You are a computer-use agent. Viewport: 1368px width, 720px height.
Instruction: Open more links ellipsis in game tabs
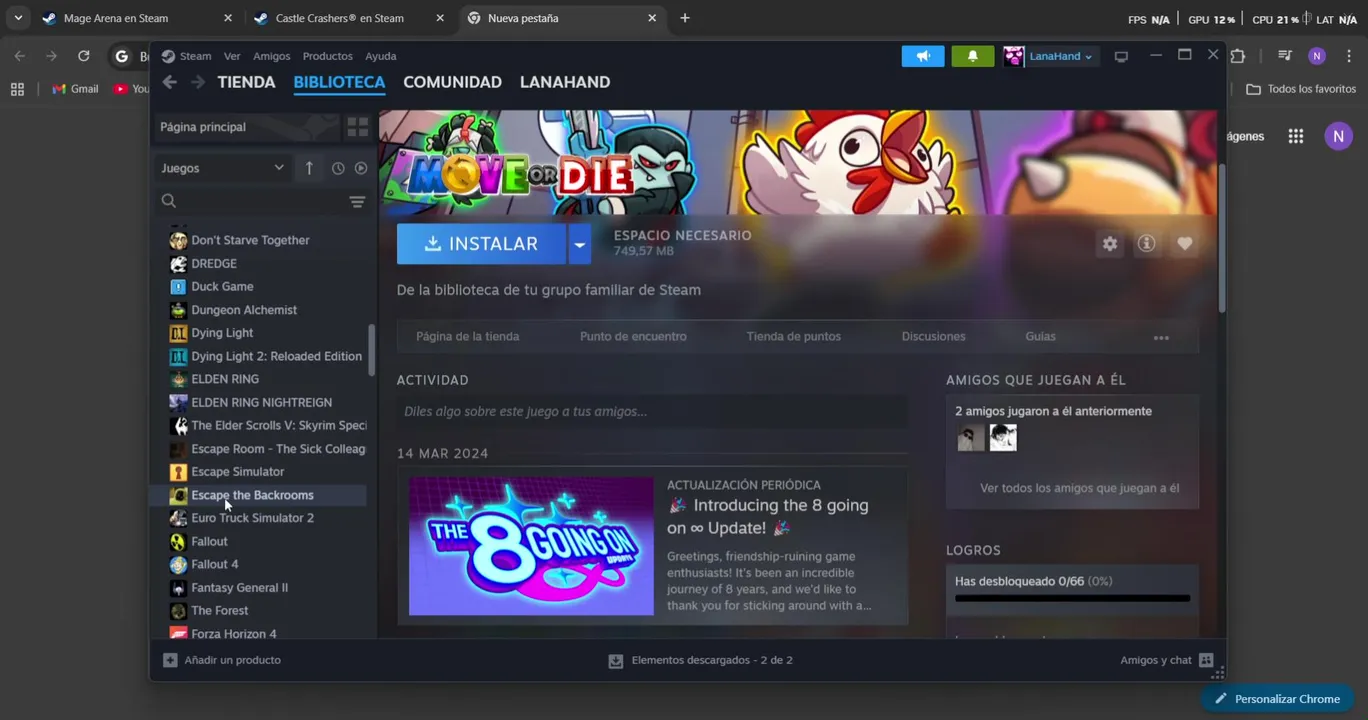[1161, 338]
